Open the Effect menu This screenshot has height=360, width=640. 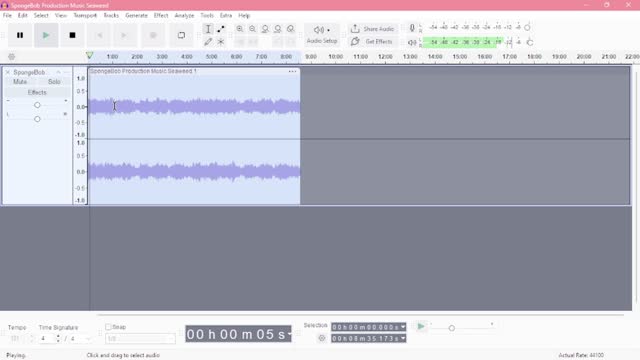coord(161,16)
